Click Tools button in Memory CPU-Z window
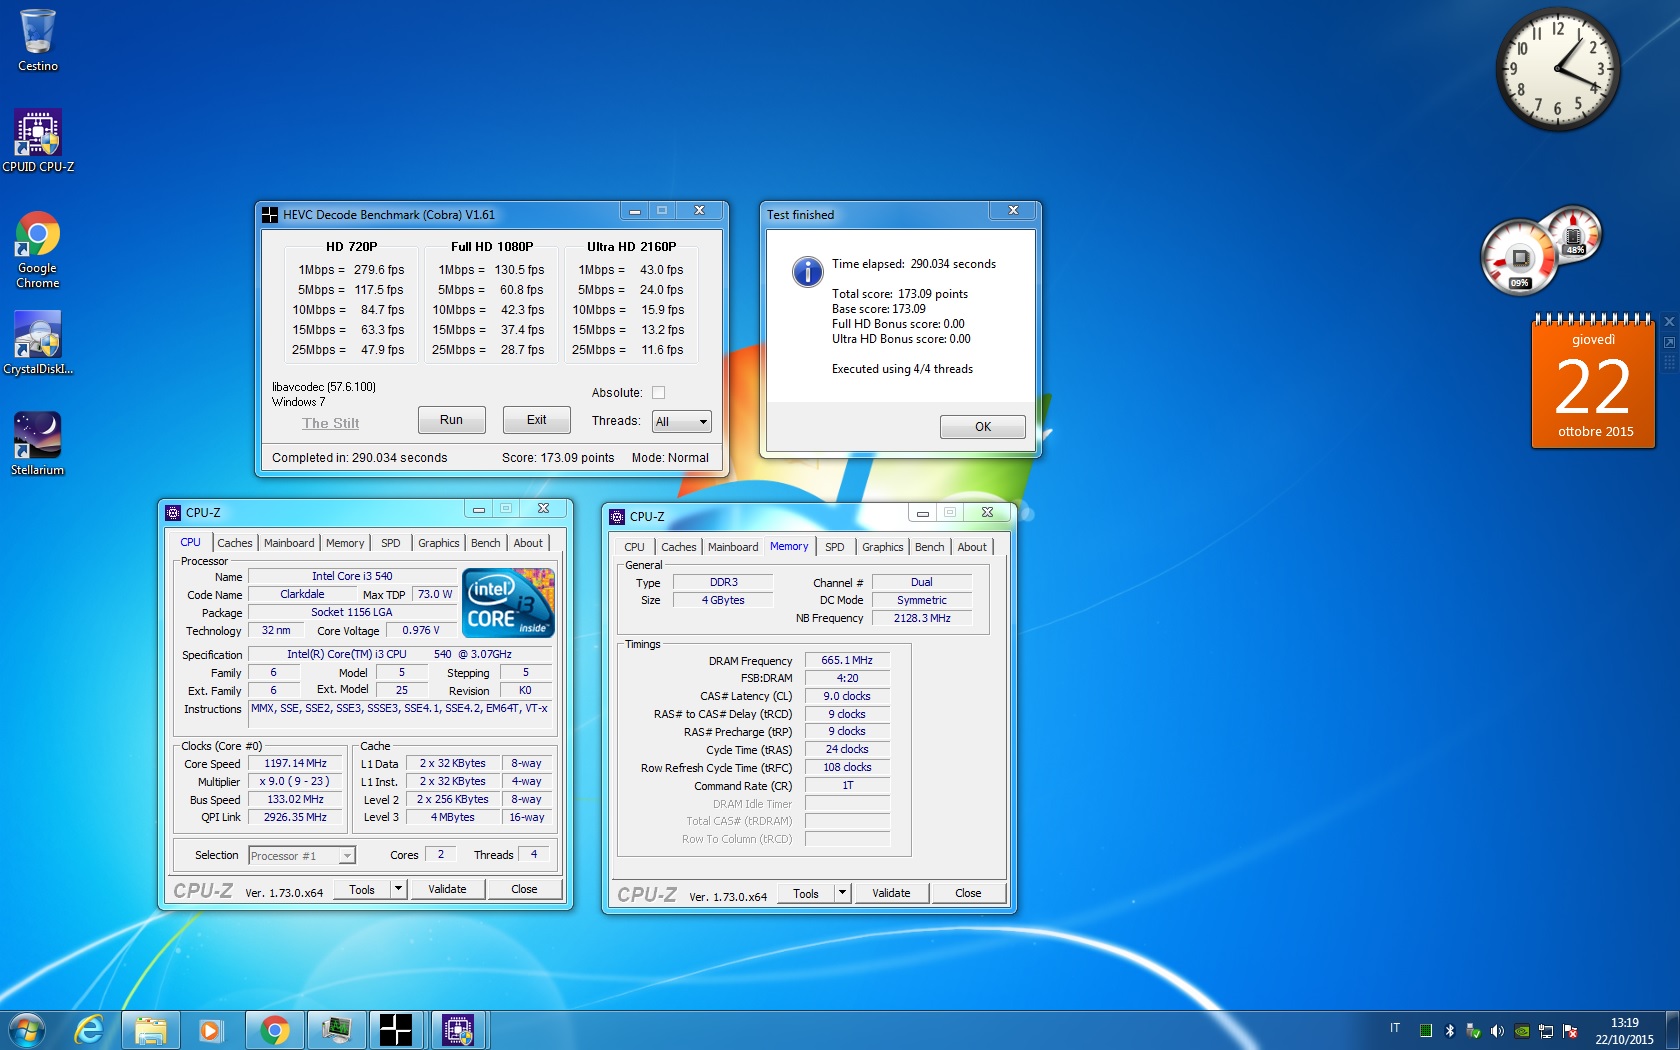1680x1050 pixels. [806, 893]
